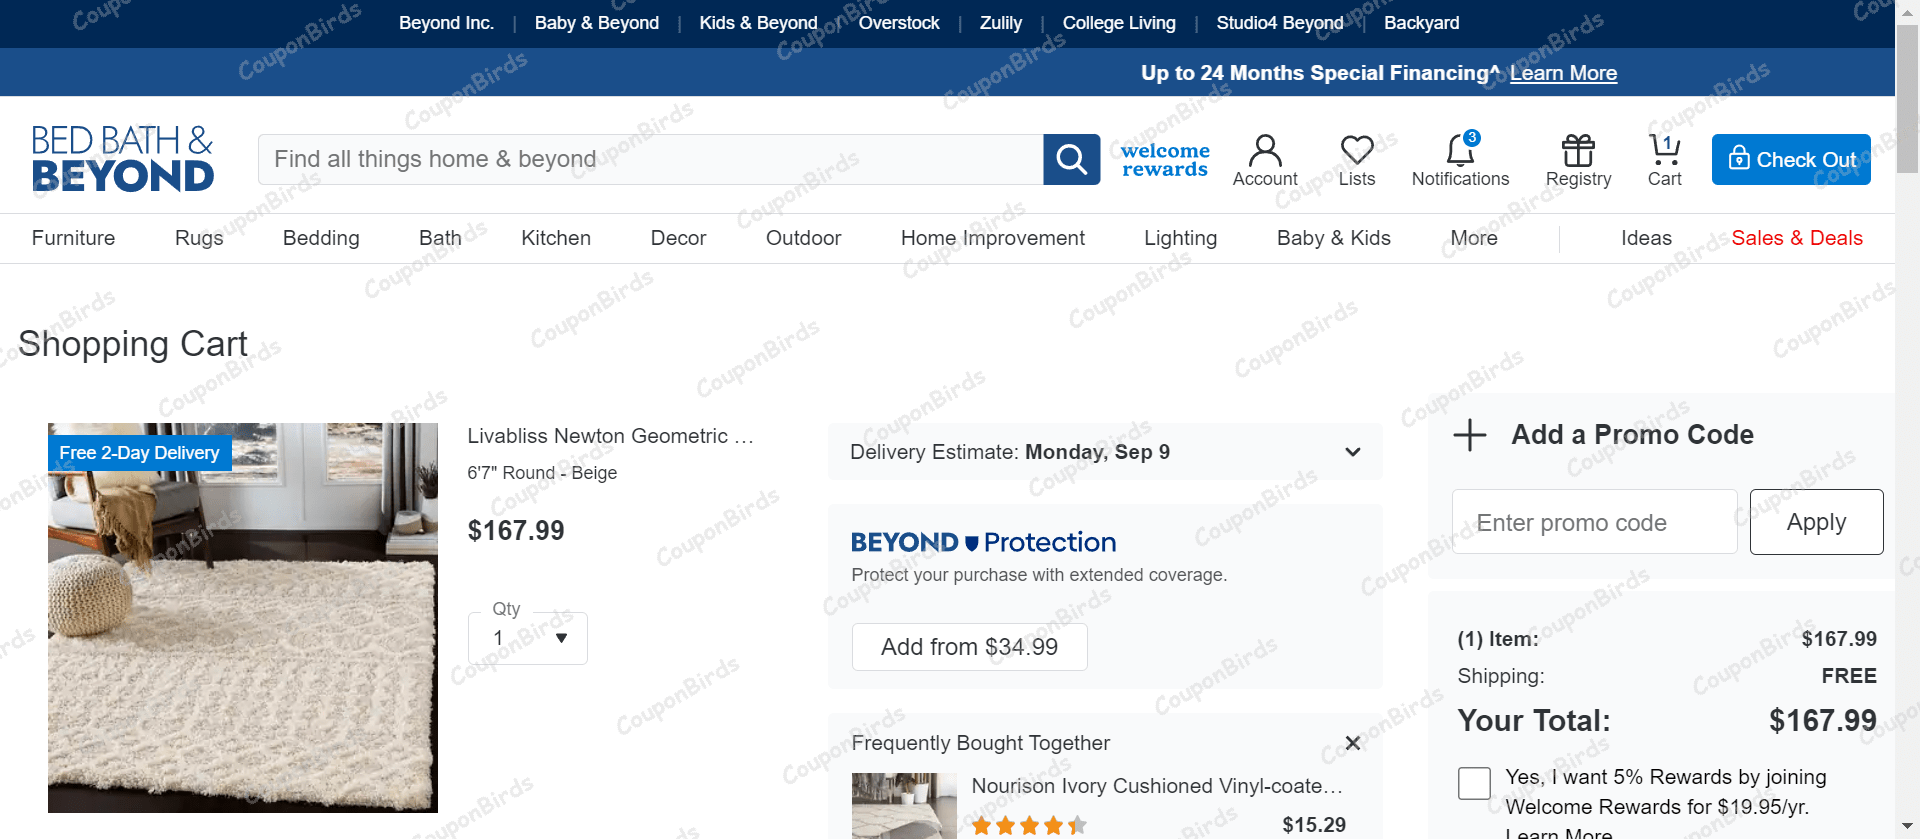Open the Lists heart icon

click(1357, 160)
